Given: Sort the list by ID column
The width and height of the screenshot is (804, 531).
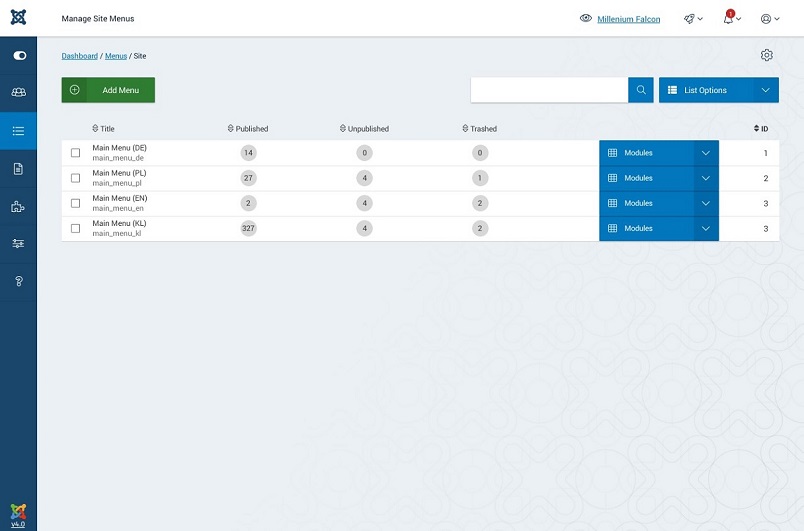Looking at the screenshot, I should tap(761, 129).
